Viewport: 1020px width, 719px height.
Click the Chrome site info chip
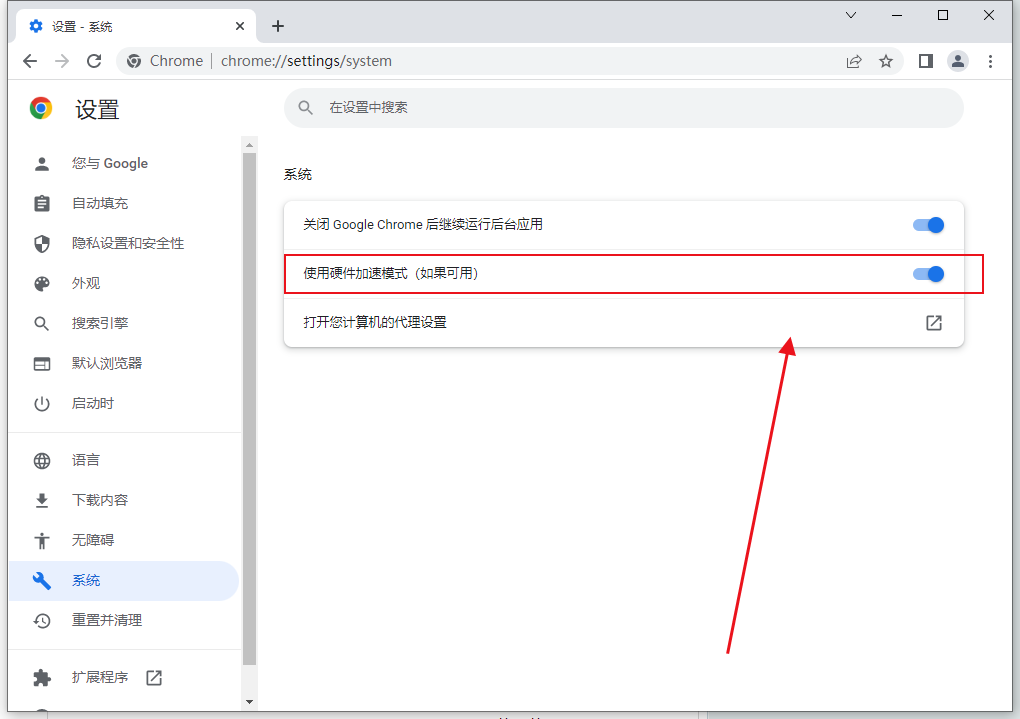tap(166, 61)
